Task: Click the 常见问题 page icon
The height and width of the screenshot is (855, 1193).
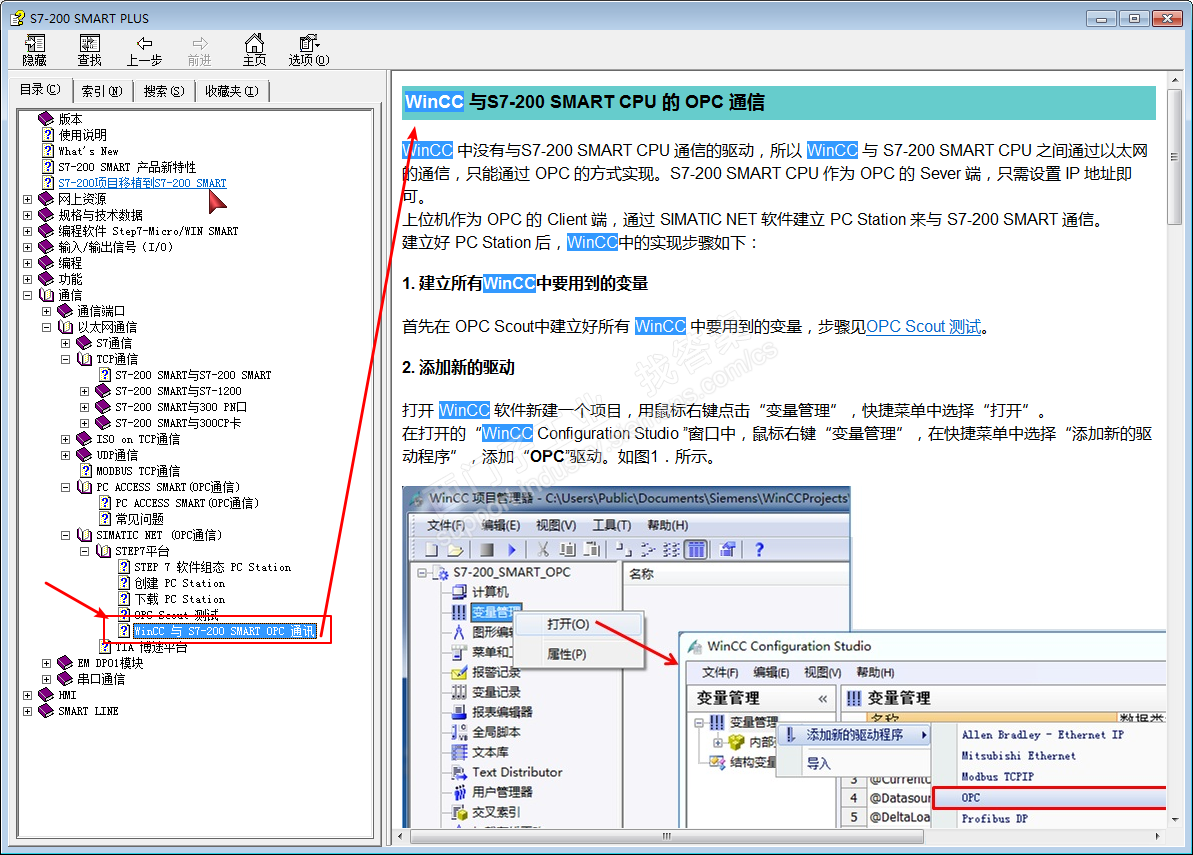Action: tap(105, 519)
